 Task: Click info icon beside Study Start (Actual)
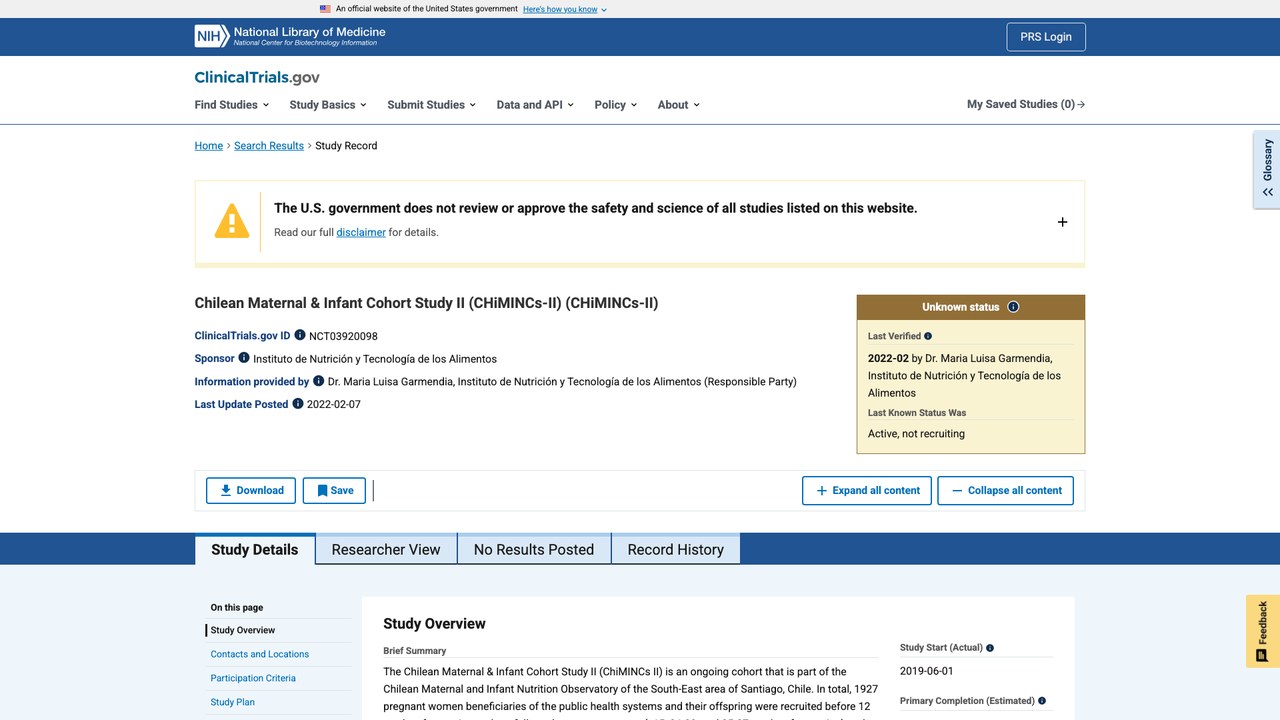coord(990,648)
